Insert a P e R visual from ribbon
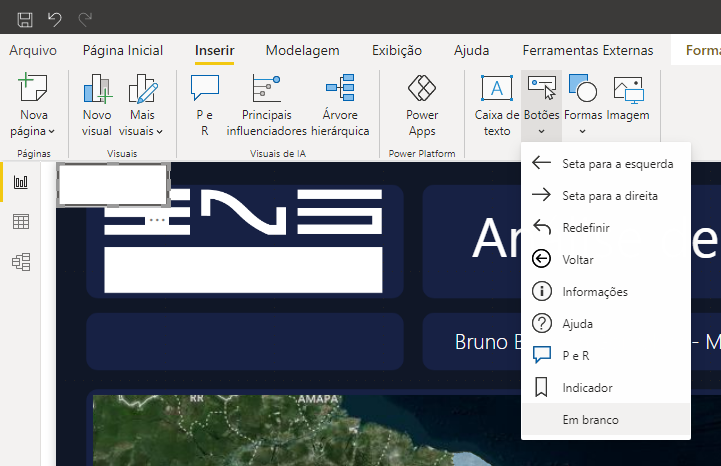The height and width of the screenshot is (466, 721). 205,105
